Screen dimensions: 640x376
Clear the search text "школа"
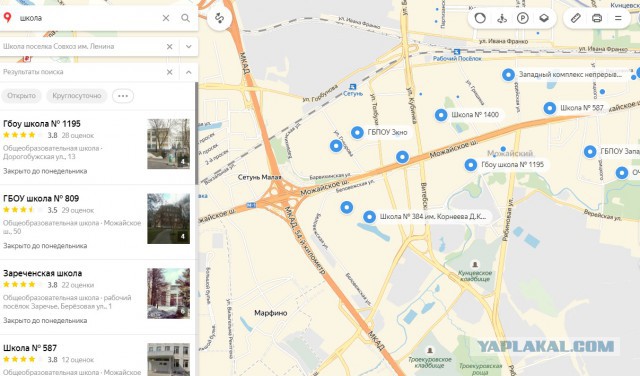pos(166,18)
